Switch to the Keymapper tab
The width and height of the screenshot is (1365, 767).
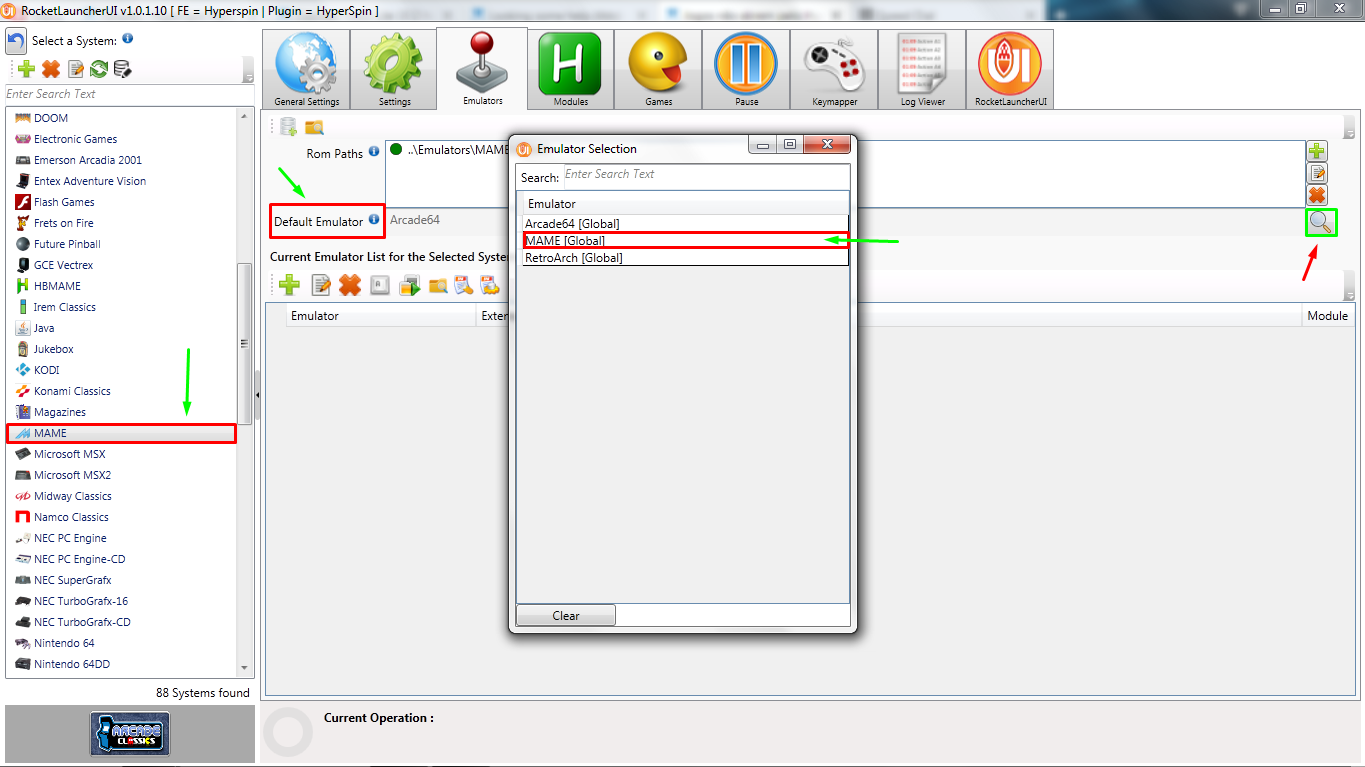click(x=834, y=69)
